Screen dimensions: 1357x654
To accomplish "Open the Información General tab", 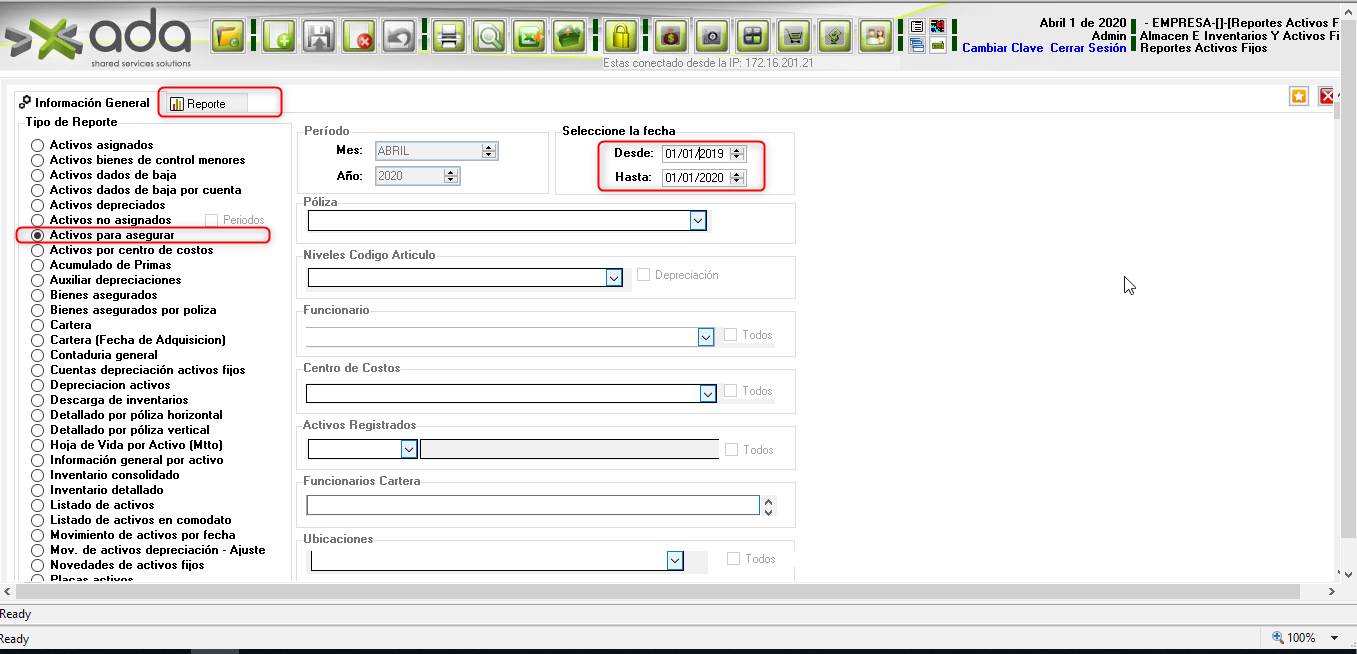I will pyautogui.click(x=84, y=103).
